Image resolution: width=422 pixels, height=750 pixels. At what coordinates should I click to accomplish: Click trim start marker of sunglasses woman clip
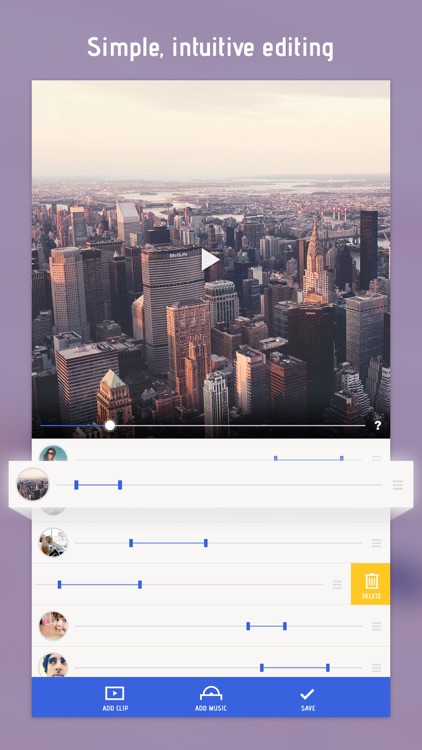coord(276,458)
